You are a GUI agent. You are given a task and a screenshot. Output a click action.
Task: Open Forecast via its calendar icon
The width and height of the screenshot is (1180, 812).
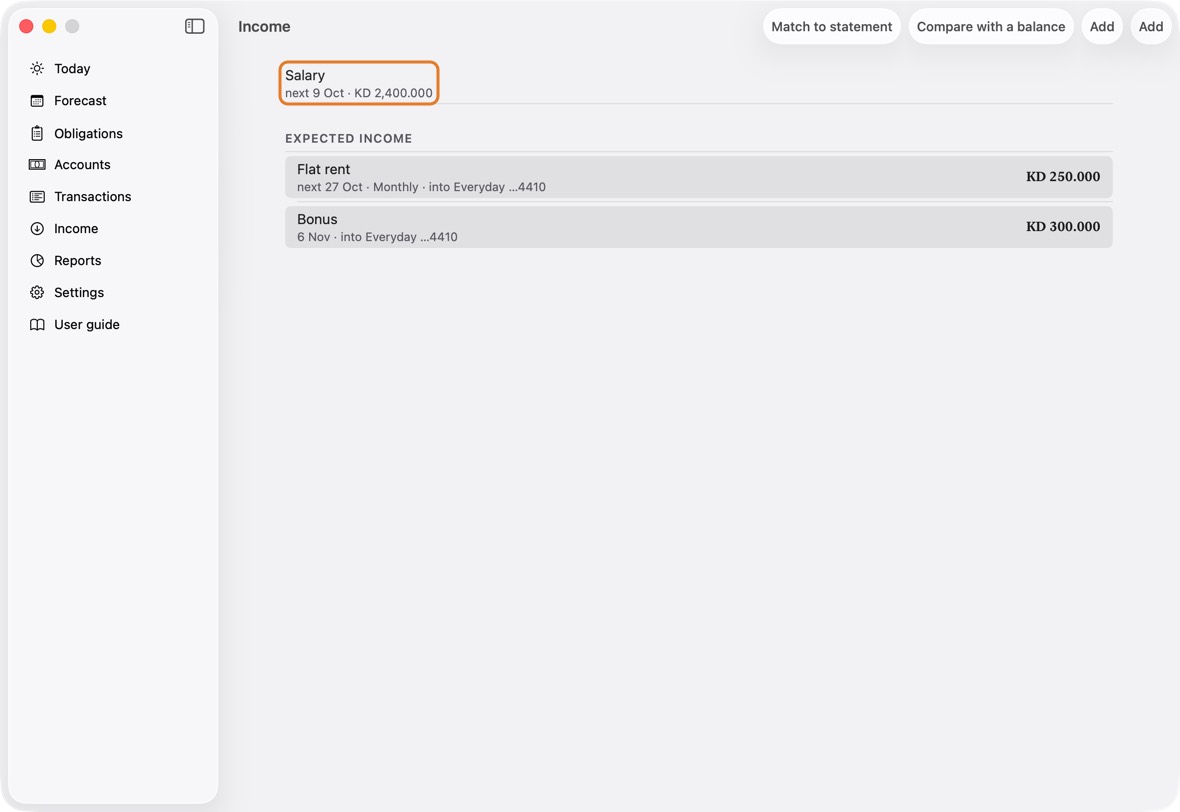pyautogui.click(x=37, y=101)
